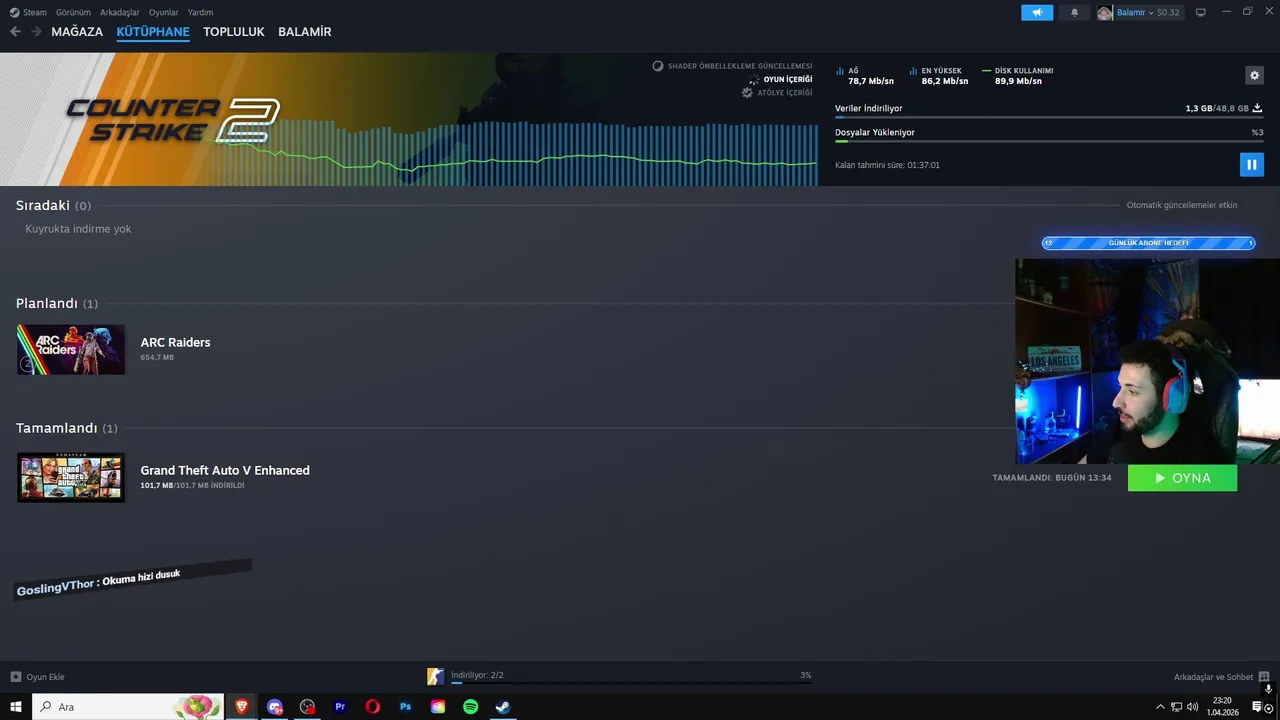The height and width of the screenshot is (720, 1280).
Task: Pause the Counter-Strike 2 download
Action: (x=1251, y=164)
